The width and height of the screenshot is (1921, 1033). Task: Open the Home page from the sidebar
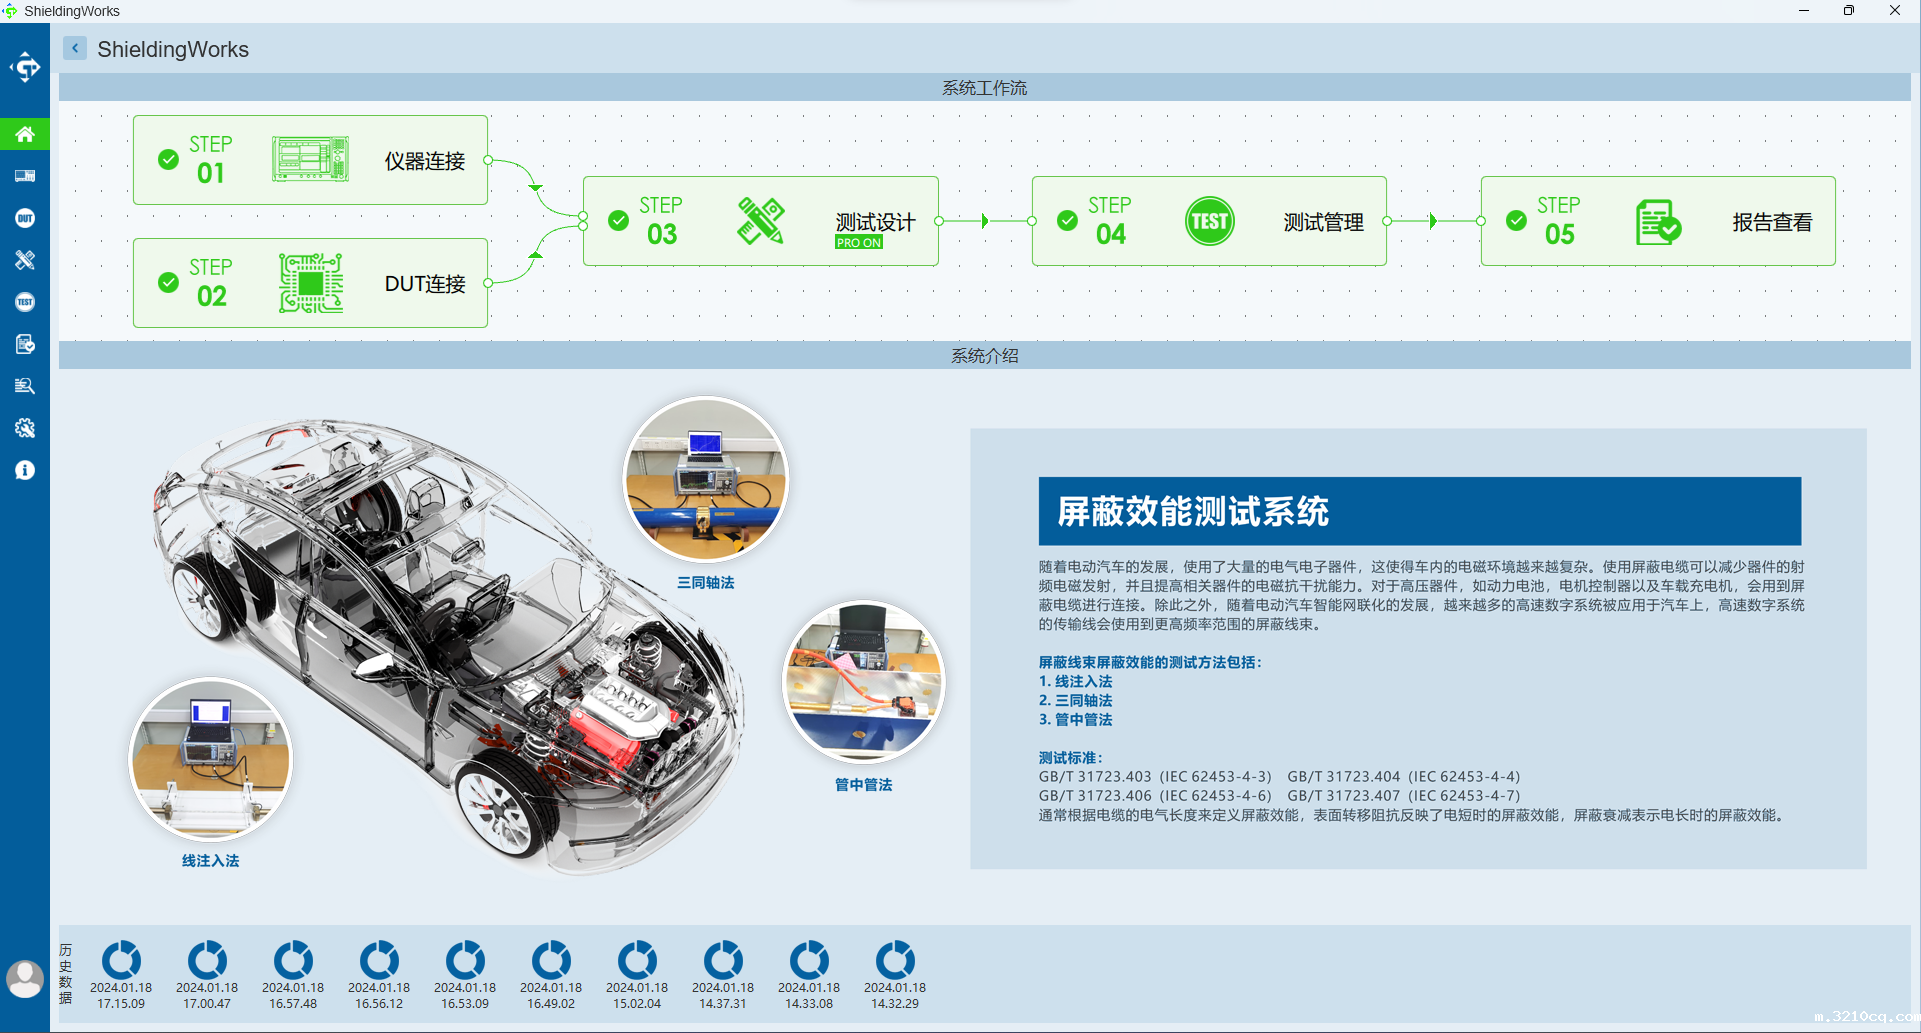click(x=25, y=134)
